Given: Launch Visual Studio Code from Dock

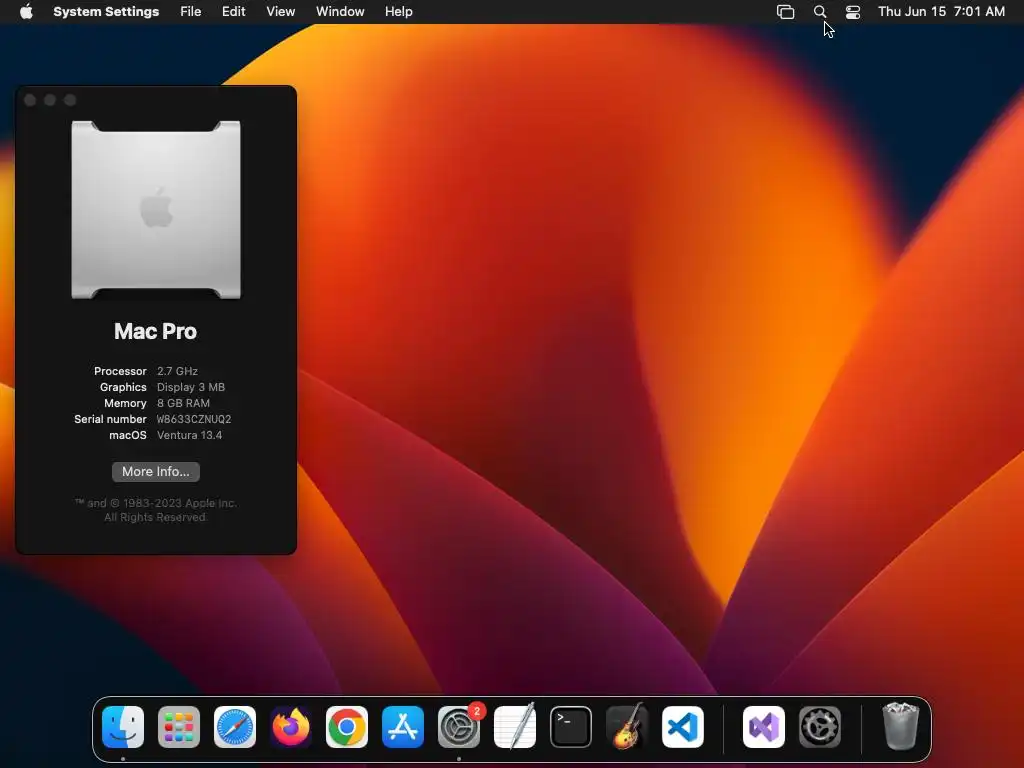Looking at the screenshot, I should click(683, 726).
